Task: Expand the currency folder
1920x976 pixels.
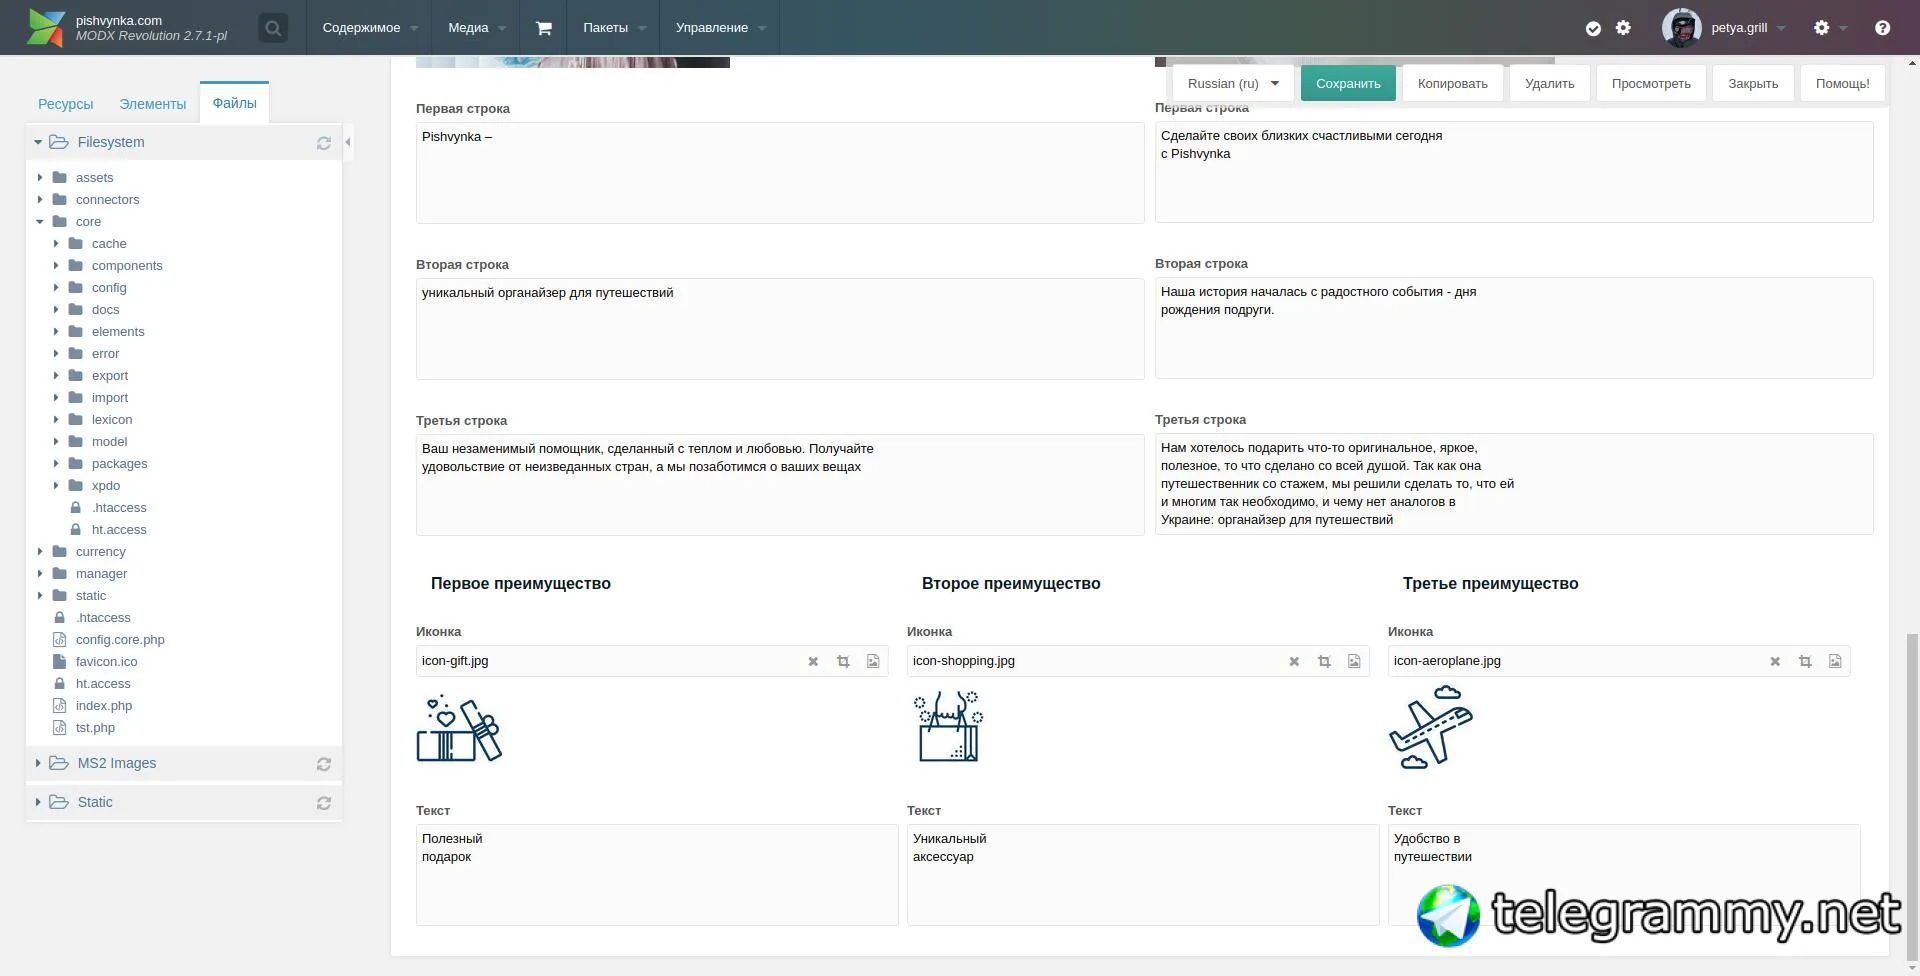Action: (x=40, y=552)
